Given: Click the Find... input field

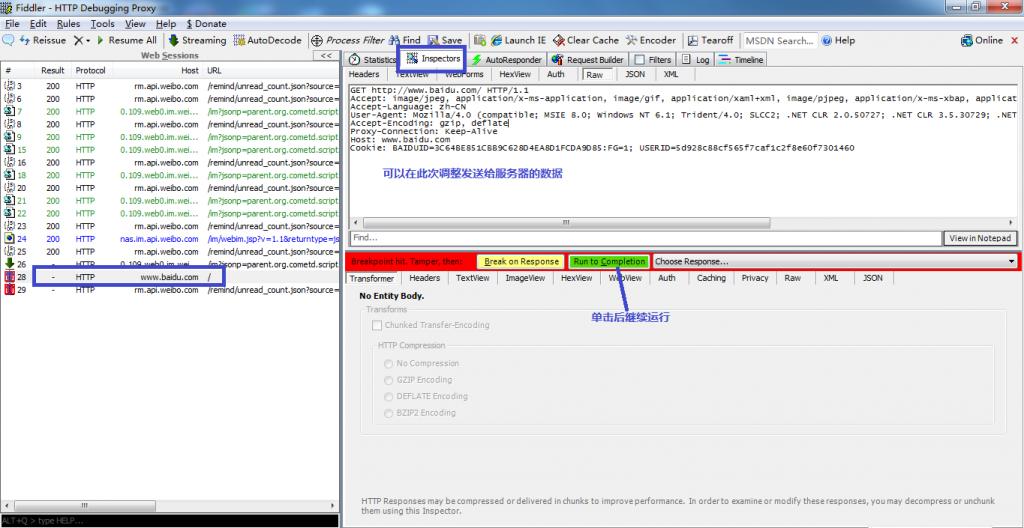Looking at the screenshot, I should [x=646, y=239].
